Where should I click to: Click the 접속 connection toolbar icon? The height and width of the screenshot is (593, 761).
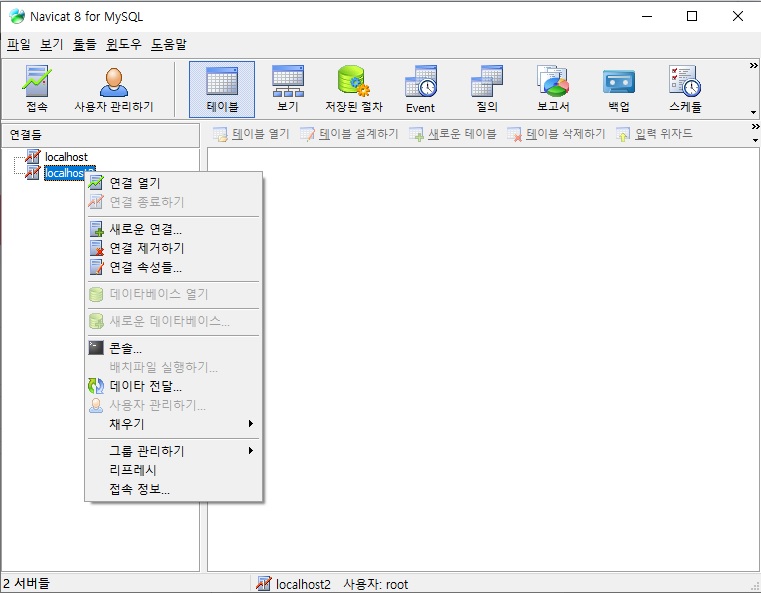coord(36,89)
